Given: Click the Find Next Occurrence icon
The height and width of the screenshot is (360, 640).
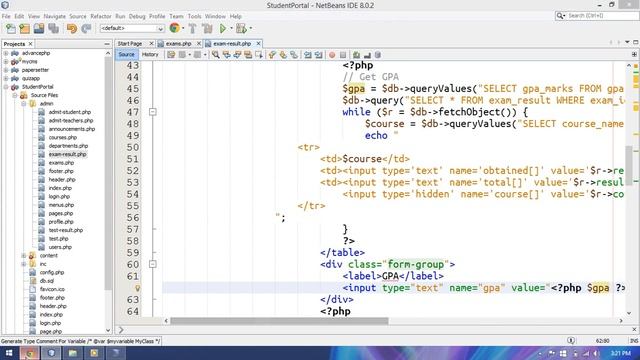Looking at the screenshot, I should (x=237, y=55).
